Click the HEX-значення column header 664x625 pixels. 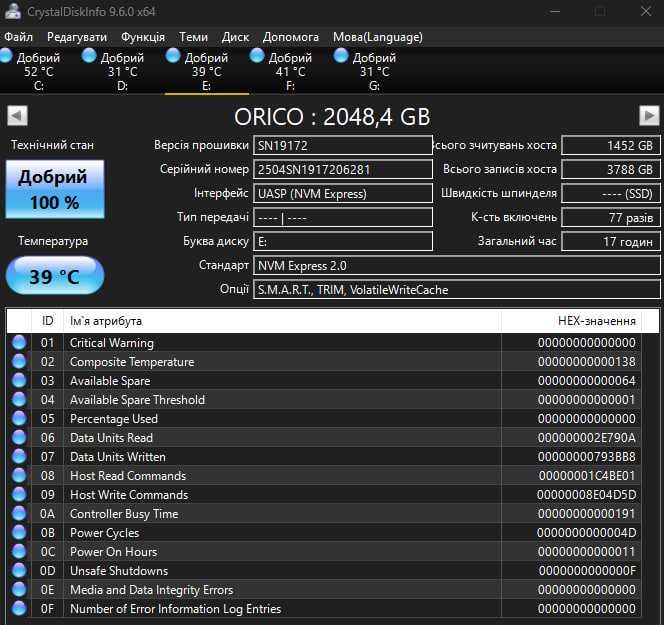point(572,321)
